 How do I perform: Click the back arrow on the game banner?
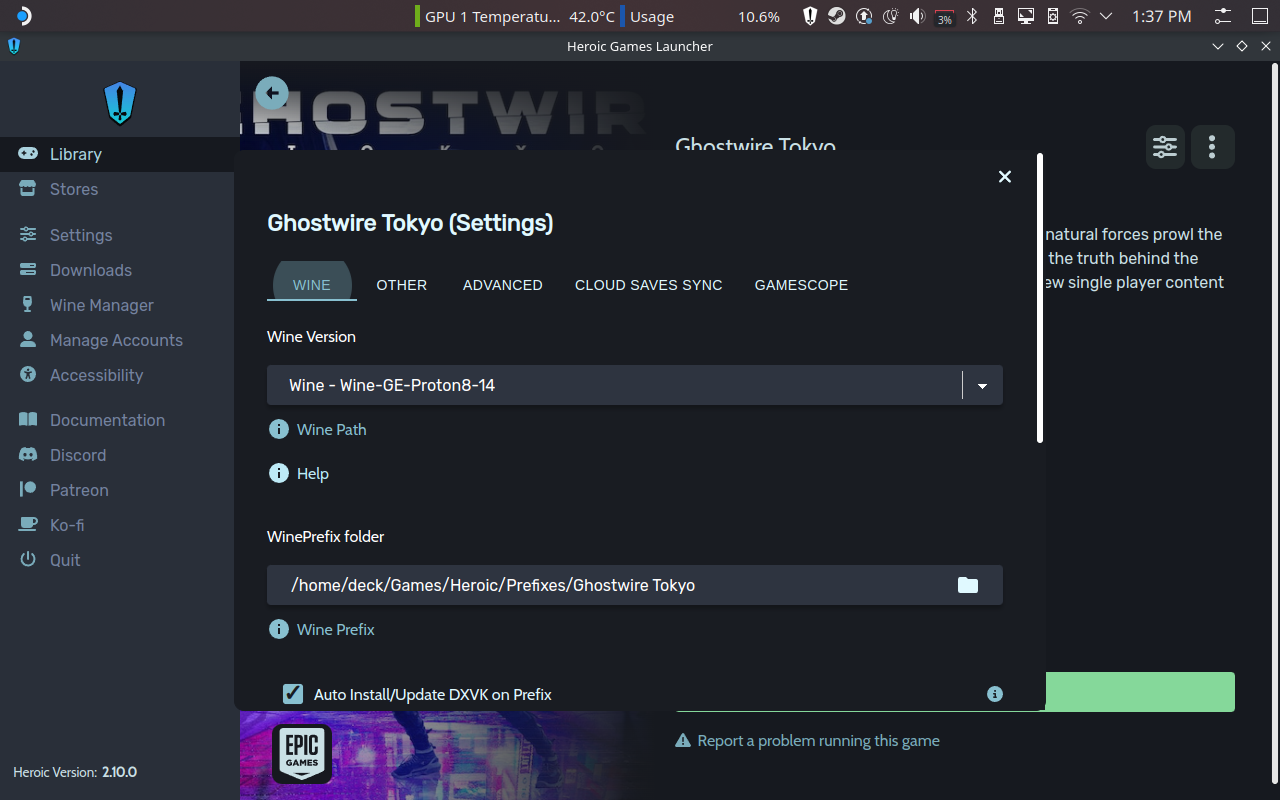[271, 92]
